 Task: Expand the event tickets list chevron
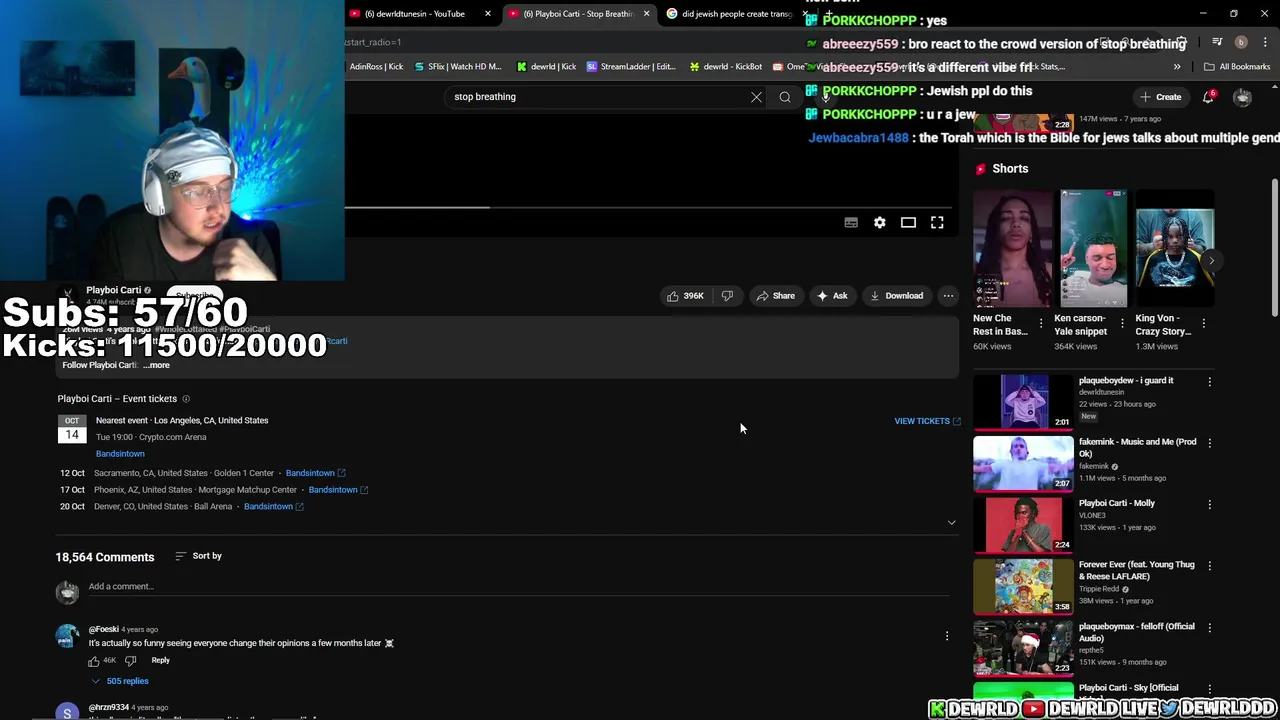[951, 523]
